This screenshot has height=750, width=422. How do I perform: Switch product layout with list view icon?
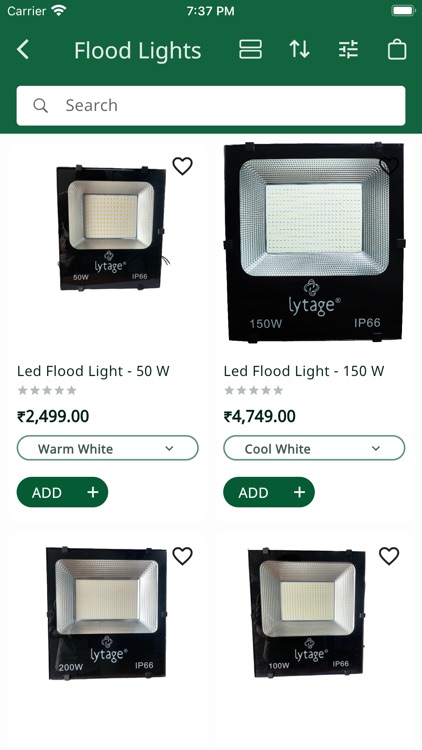coord(250,50)
